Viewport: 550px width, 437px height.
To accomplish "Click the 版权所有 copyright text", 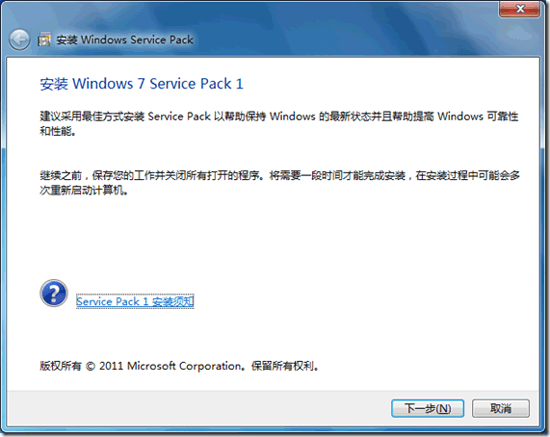I will click(x=60, y=366).
